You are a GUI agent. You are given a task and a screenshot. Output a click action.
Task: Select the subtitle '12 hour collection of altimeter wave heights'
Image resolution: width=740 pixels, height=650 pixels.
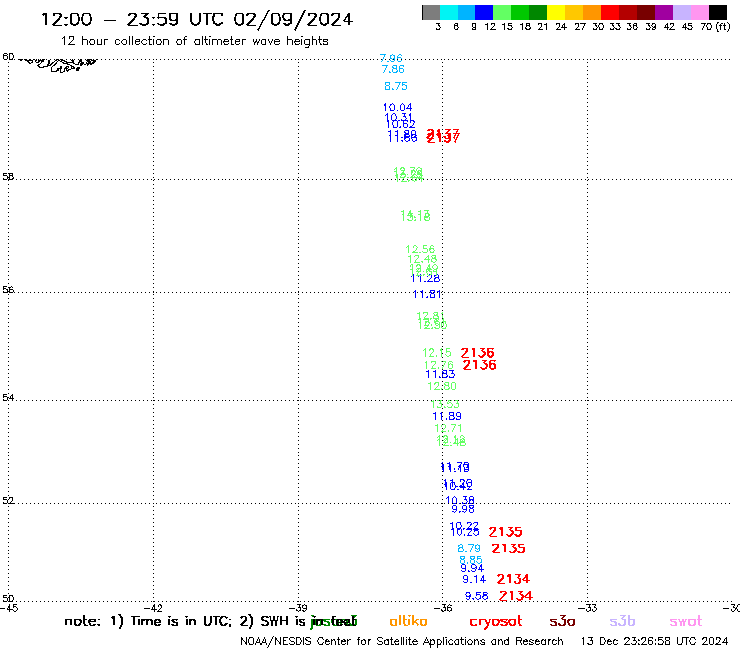[x=194, y=41]
